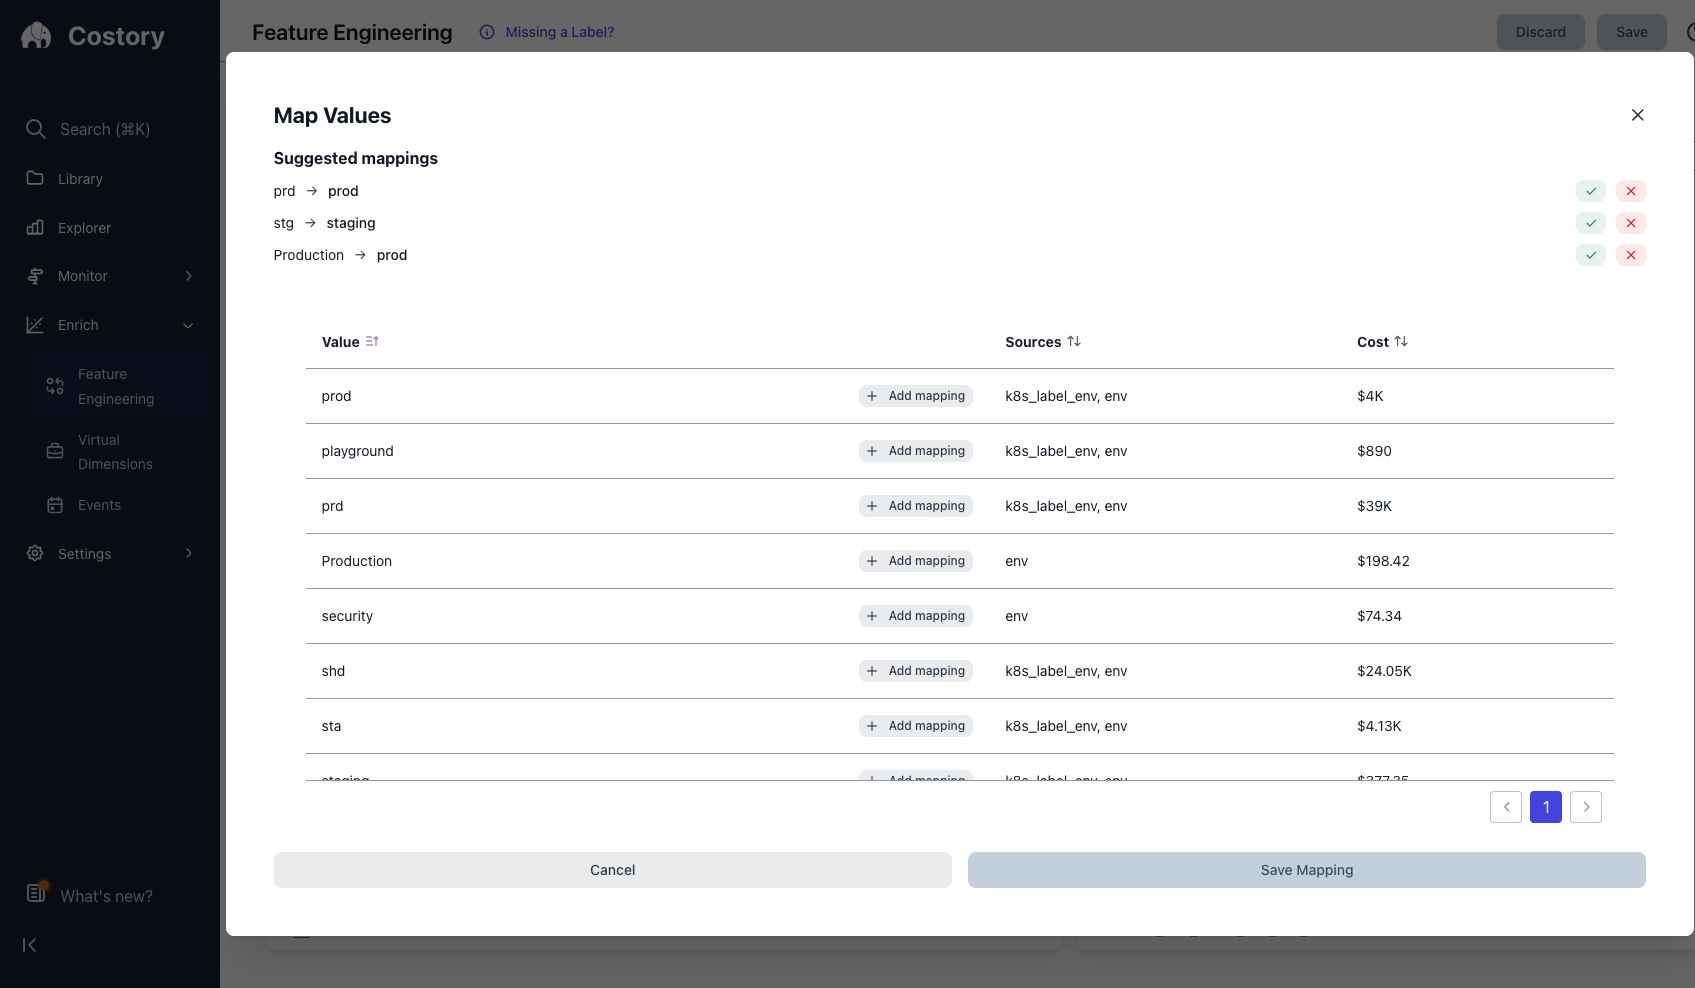1695x988 pixels.
Task: Open search using the magnifier icon
Action: (35, 129)
